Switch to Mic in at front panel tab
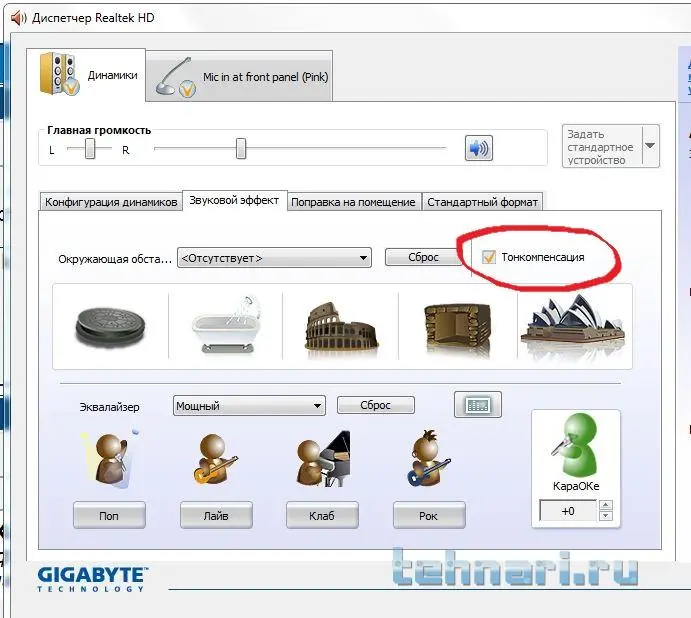 (239, 76)
